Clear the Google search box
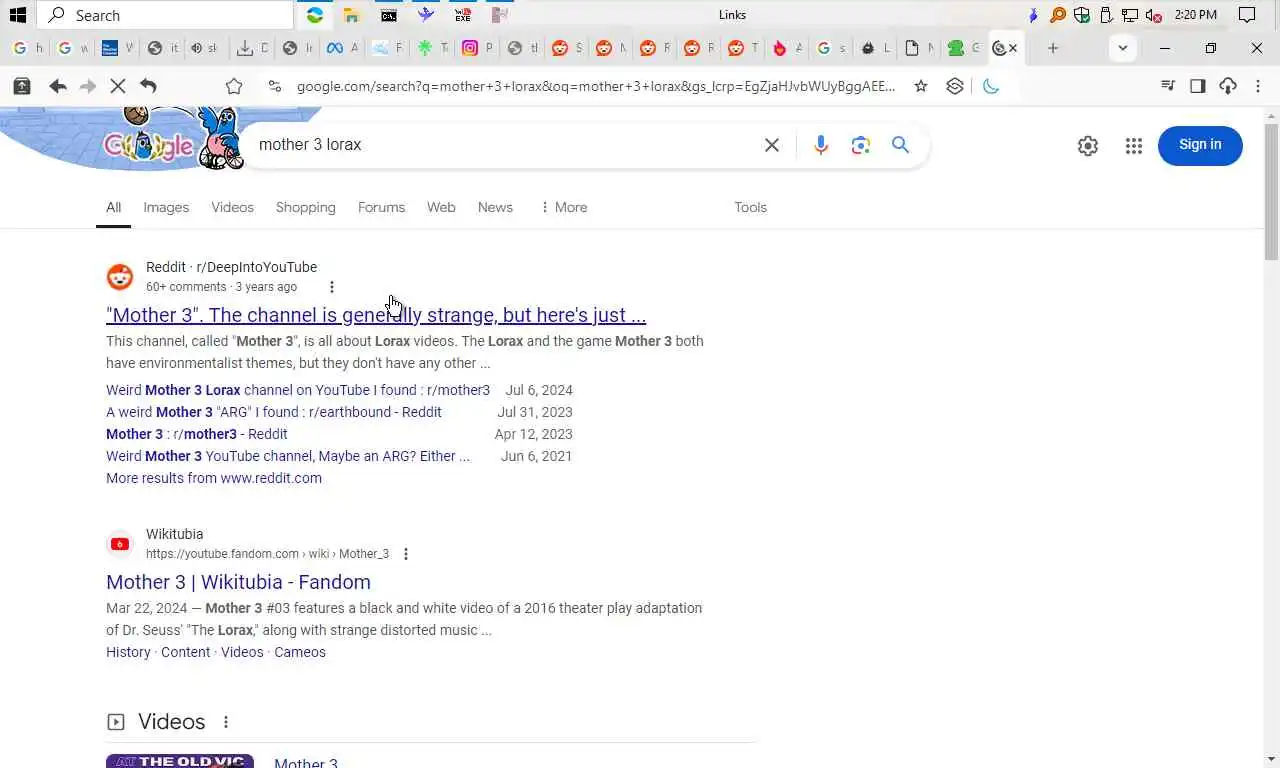This screenshot has width=1280, height=768. click(x=772, y=145)
